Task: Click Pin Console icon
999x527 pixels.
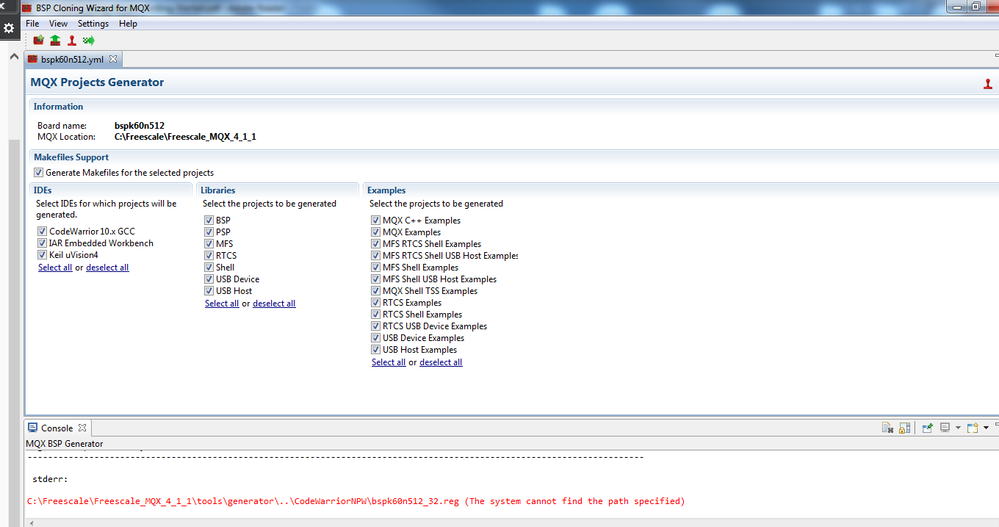Action: (928, 428)
